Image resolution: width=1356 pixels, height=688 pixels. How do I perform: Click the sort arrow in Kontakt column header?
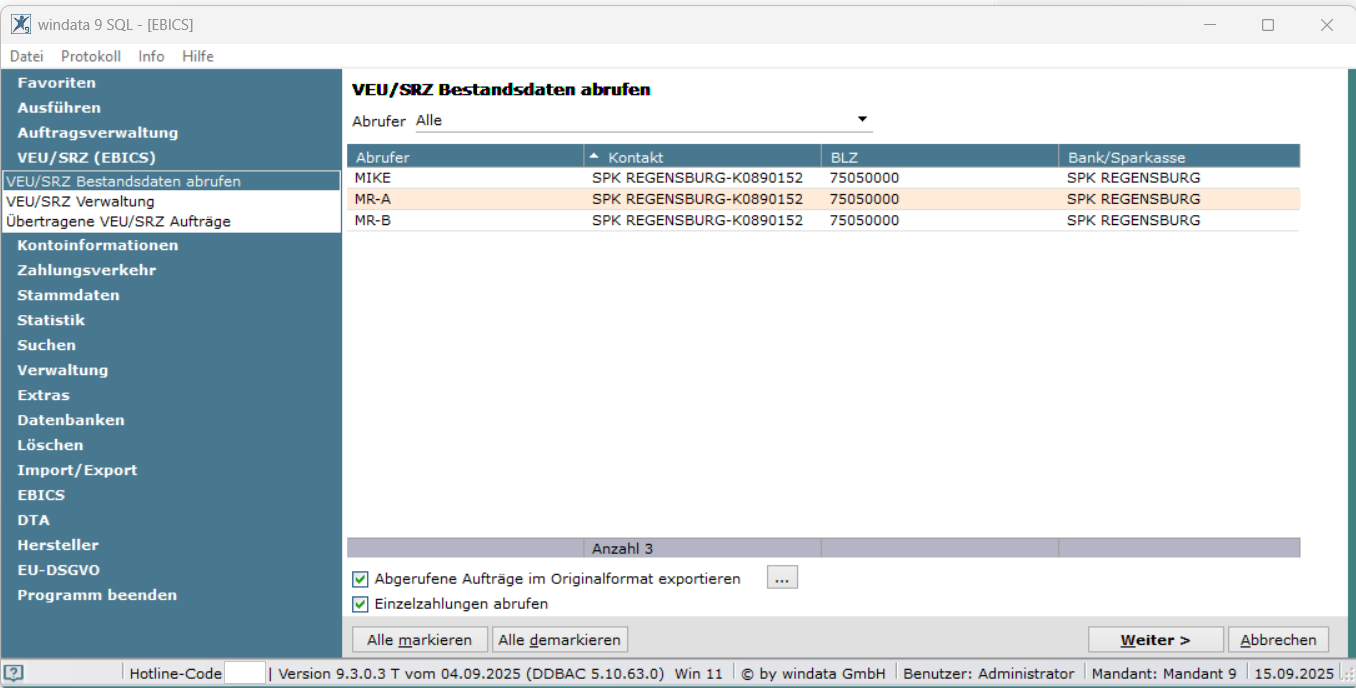pyautogui.click(x=595, y=157)
